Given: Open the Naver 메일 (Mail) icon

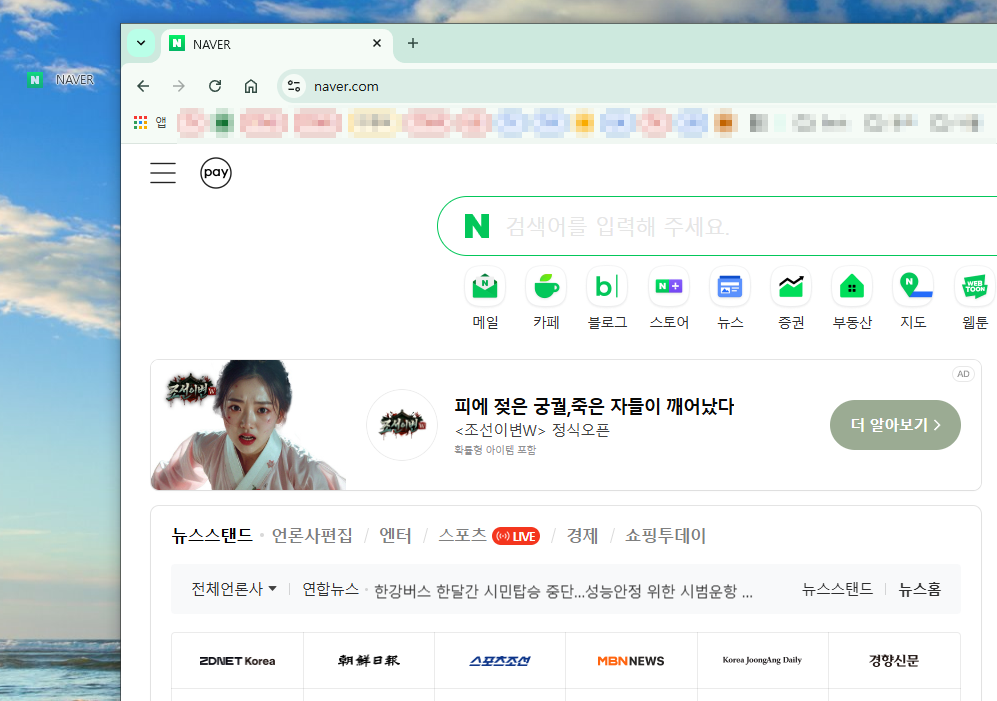Looking at the screenshot, I should tap(485, 287).
